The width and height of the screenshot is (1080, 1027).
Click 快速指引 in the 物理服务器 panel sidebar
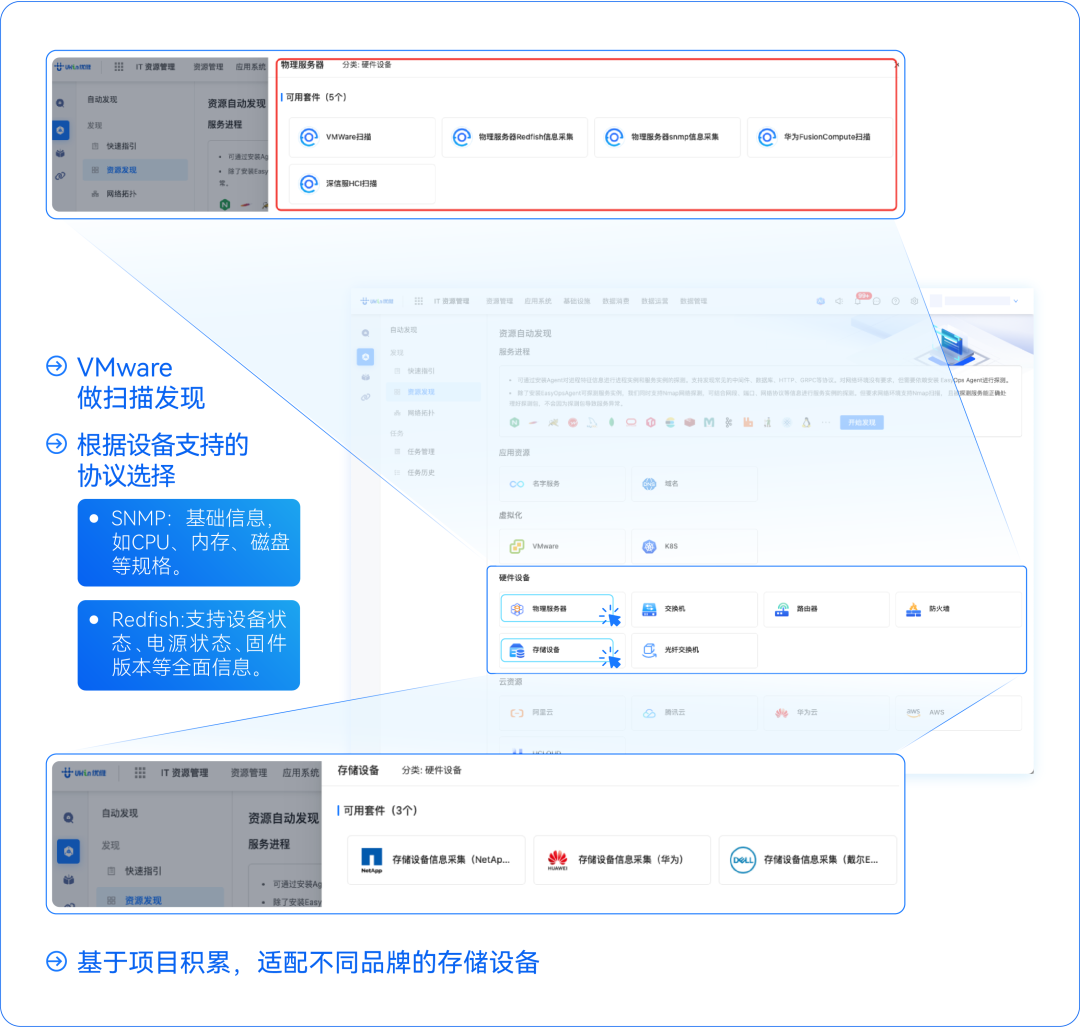122,146
